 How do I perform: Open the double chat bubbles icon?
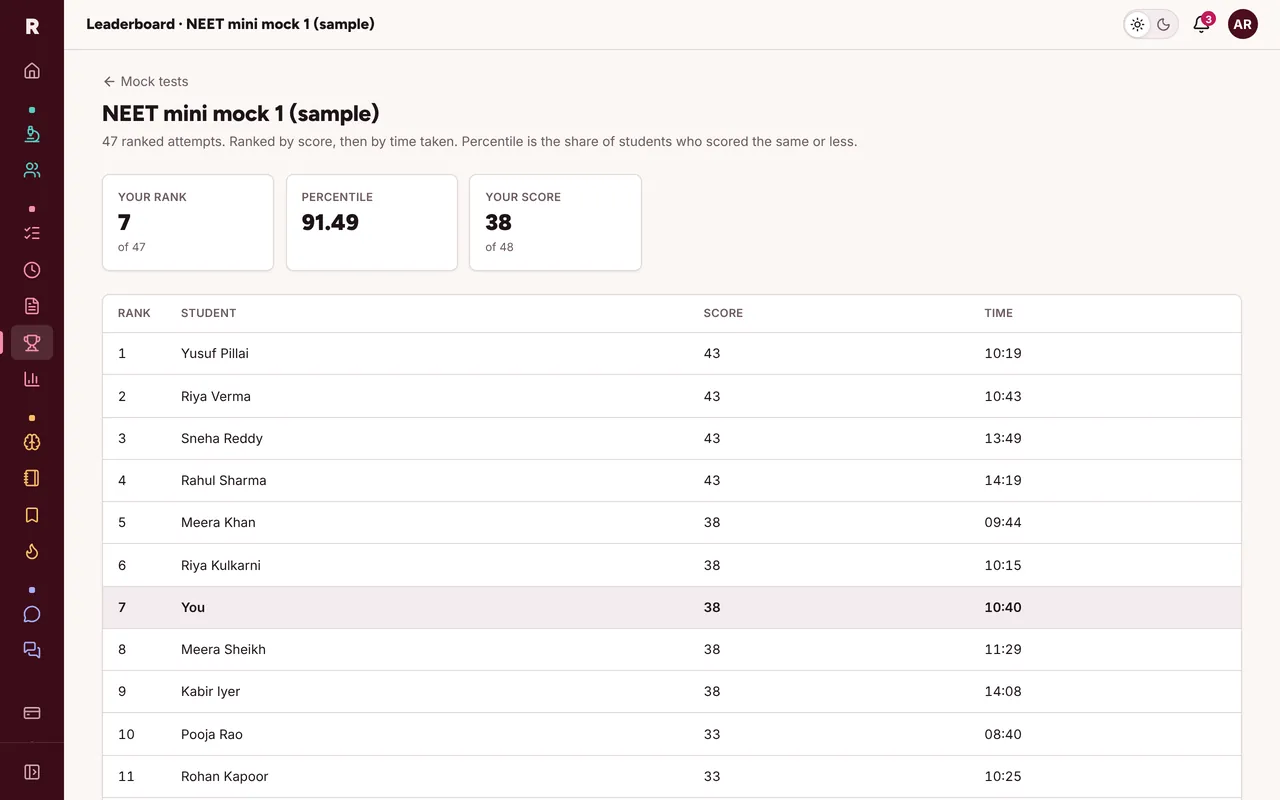coord(32,650)
